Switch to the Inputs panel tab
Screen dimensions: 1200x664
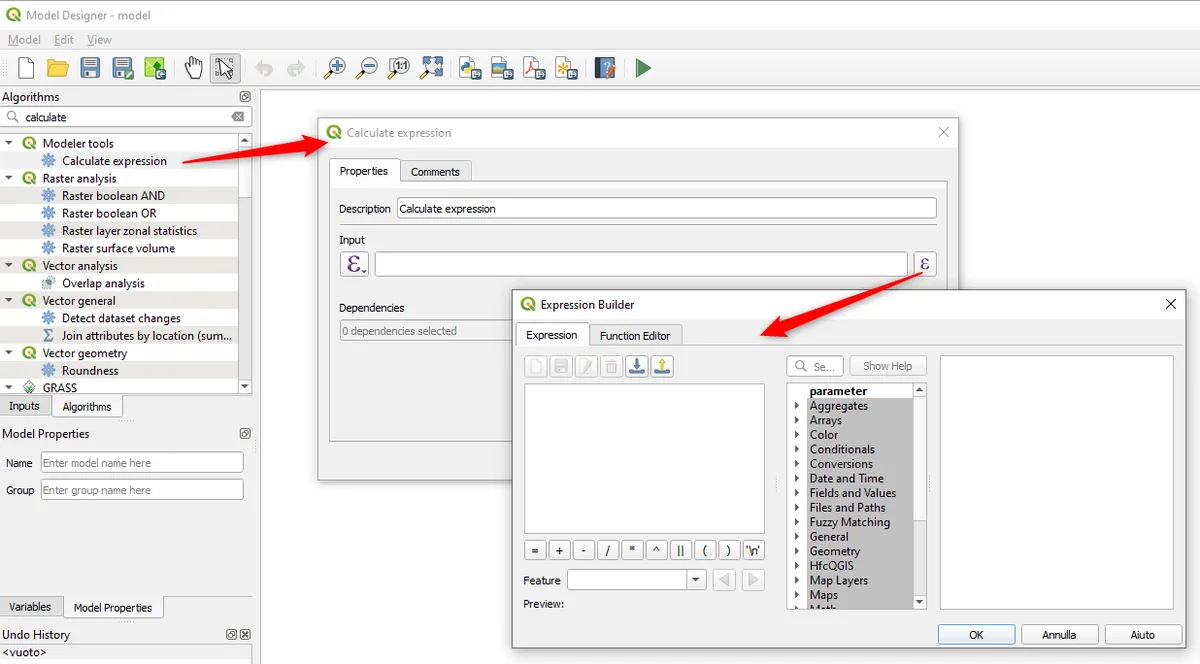click(24, 406)
